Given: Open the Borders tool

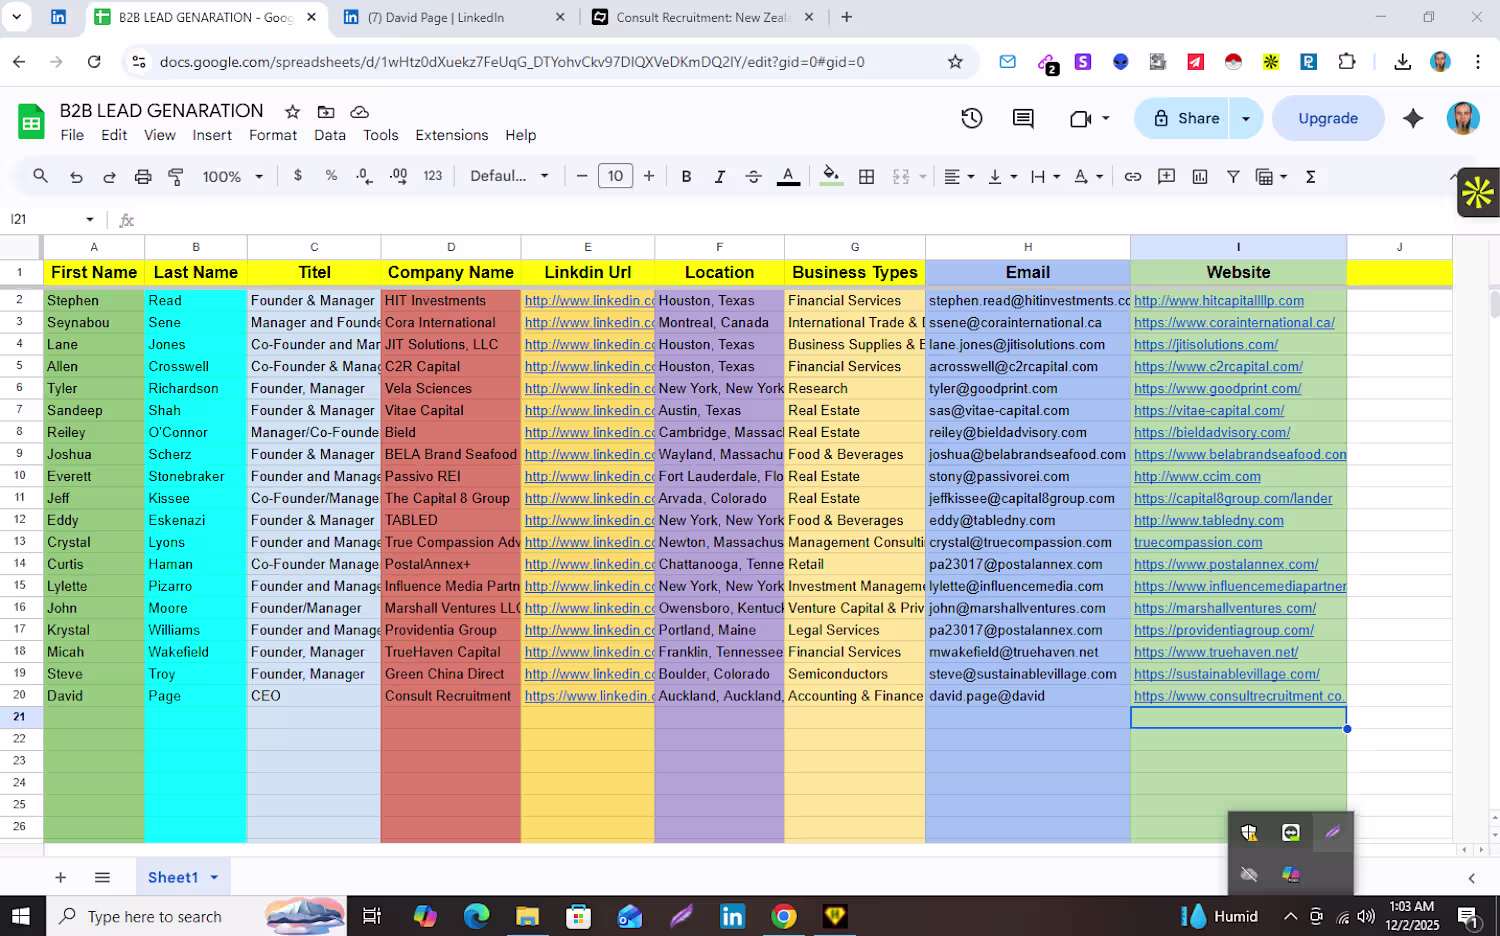Looking at the screenshot, I should coord(867,177).
